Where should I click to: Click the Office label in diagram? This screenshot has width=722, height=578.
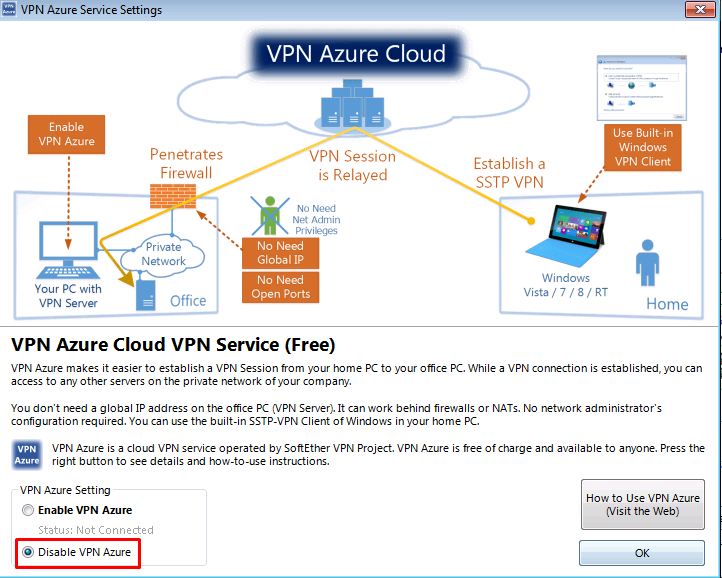(x=188, y=301)
